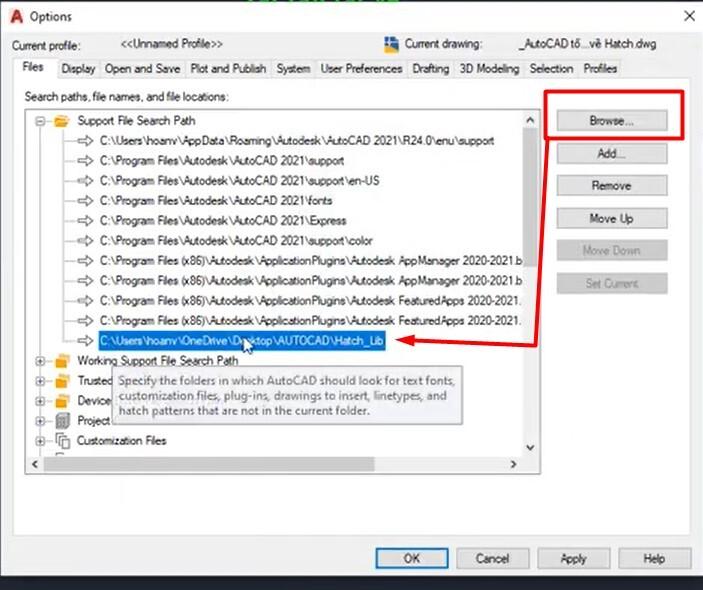703x590 pixels.
Task: Expand the Device node
Action: (40, 401)
